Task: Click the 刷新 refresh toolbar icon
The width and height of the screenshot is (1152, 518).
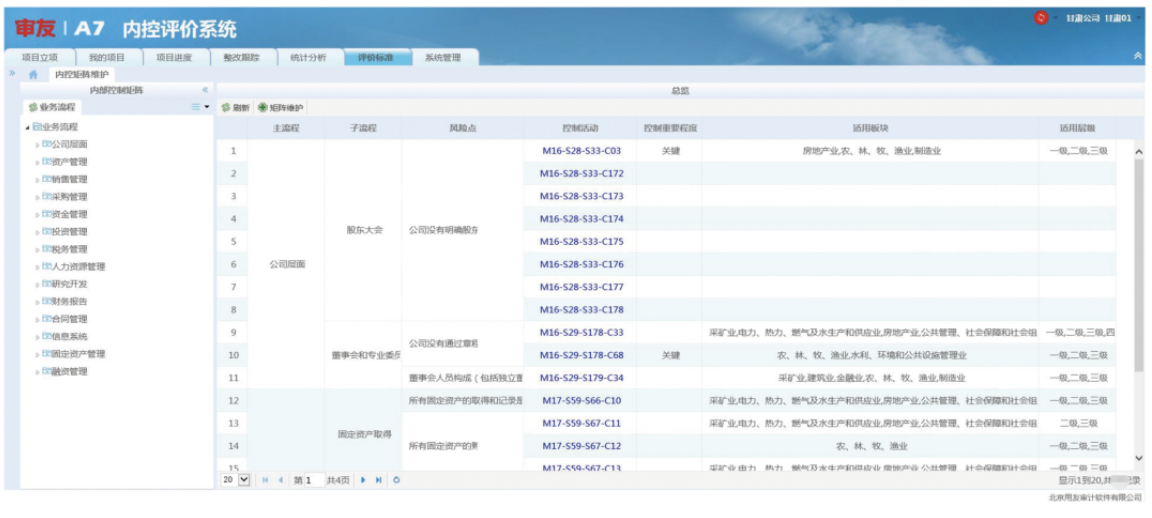Action: (226, 108)
